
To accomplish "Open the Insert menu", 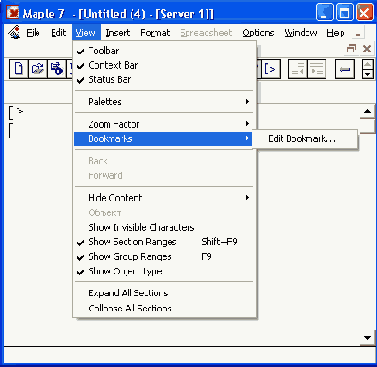I will point(118,33).
